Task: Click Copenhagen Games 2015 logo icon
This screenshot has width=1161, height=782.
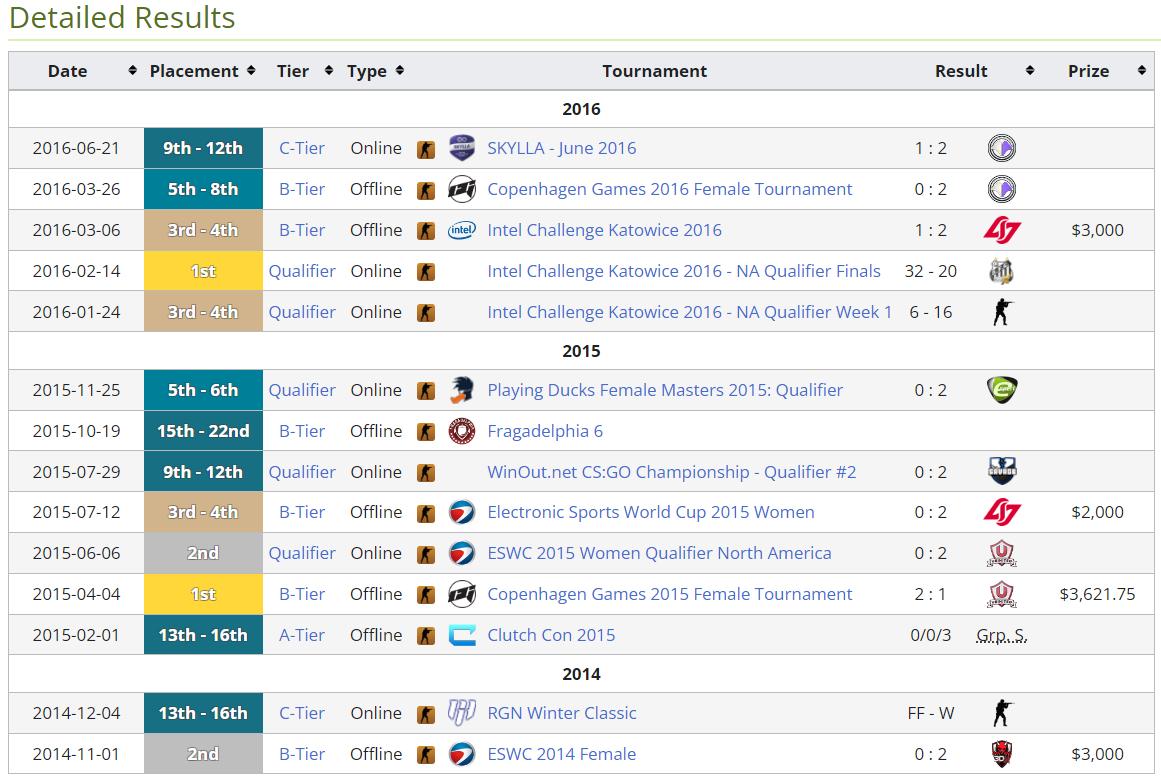Action: click(x=462, y=594)
